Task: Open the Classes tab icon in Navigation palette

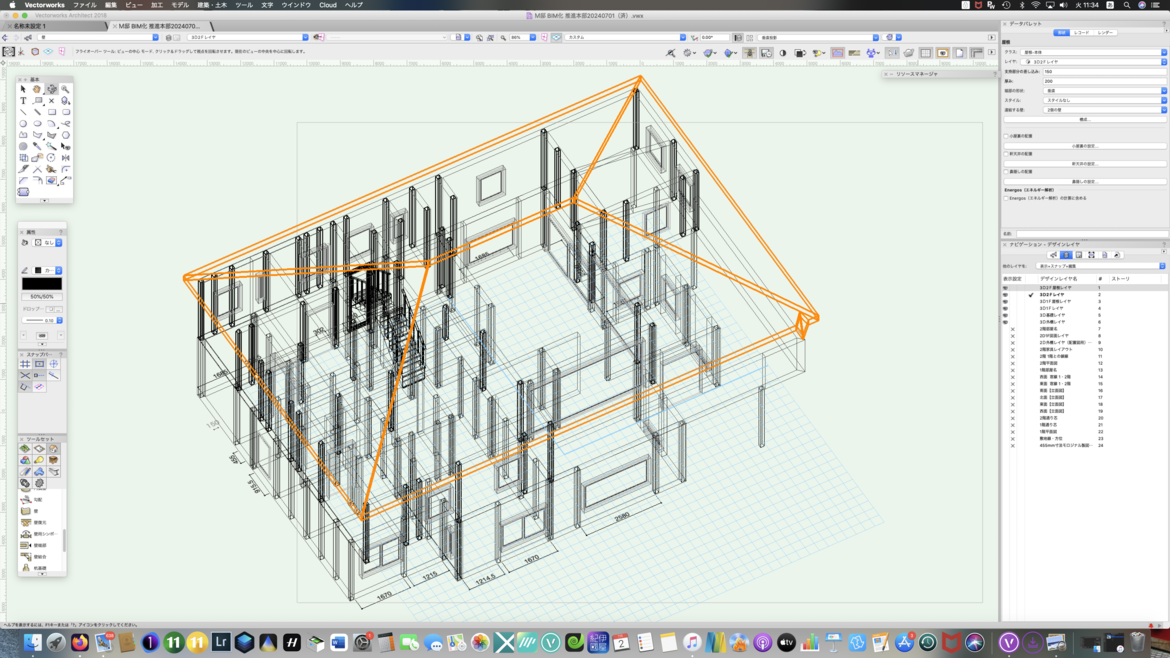Action: pos(1054,255)
